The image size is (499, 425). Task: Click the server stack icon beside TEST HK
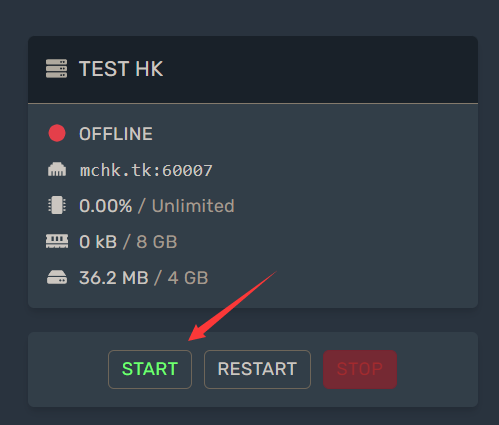[x=56, y=68]
